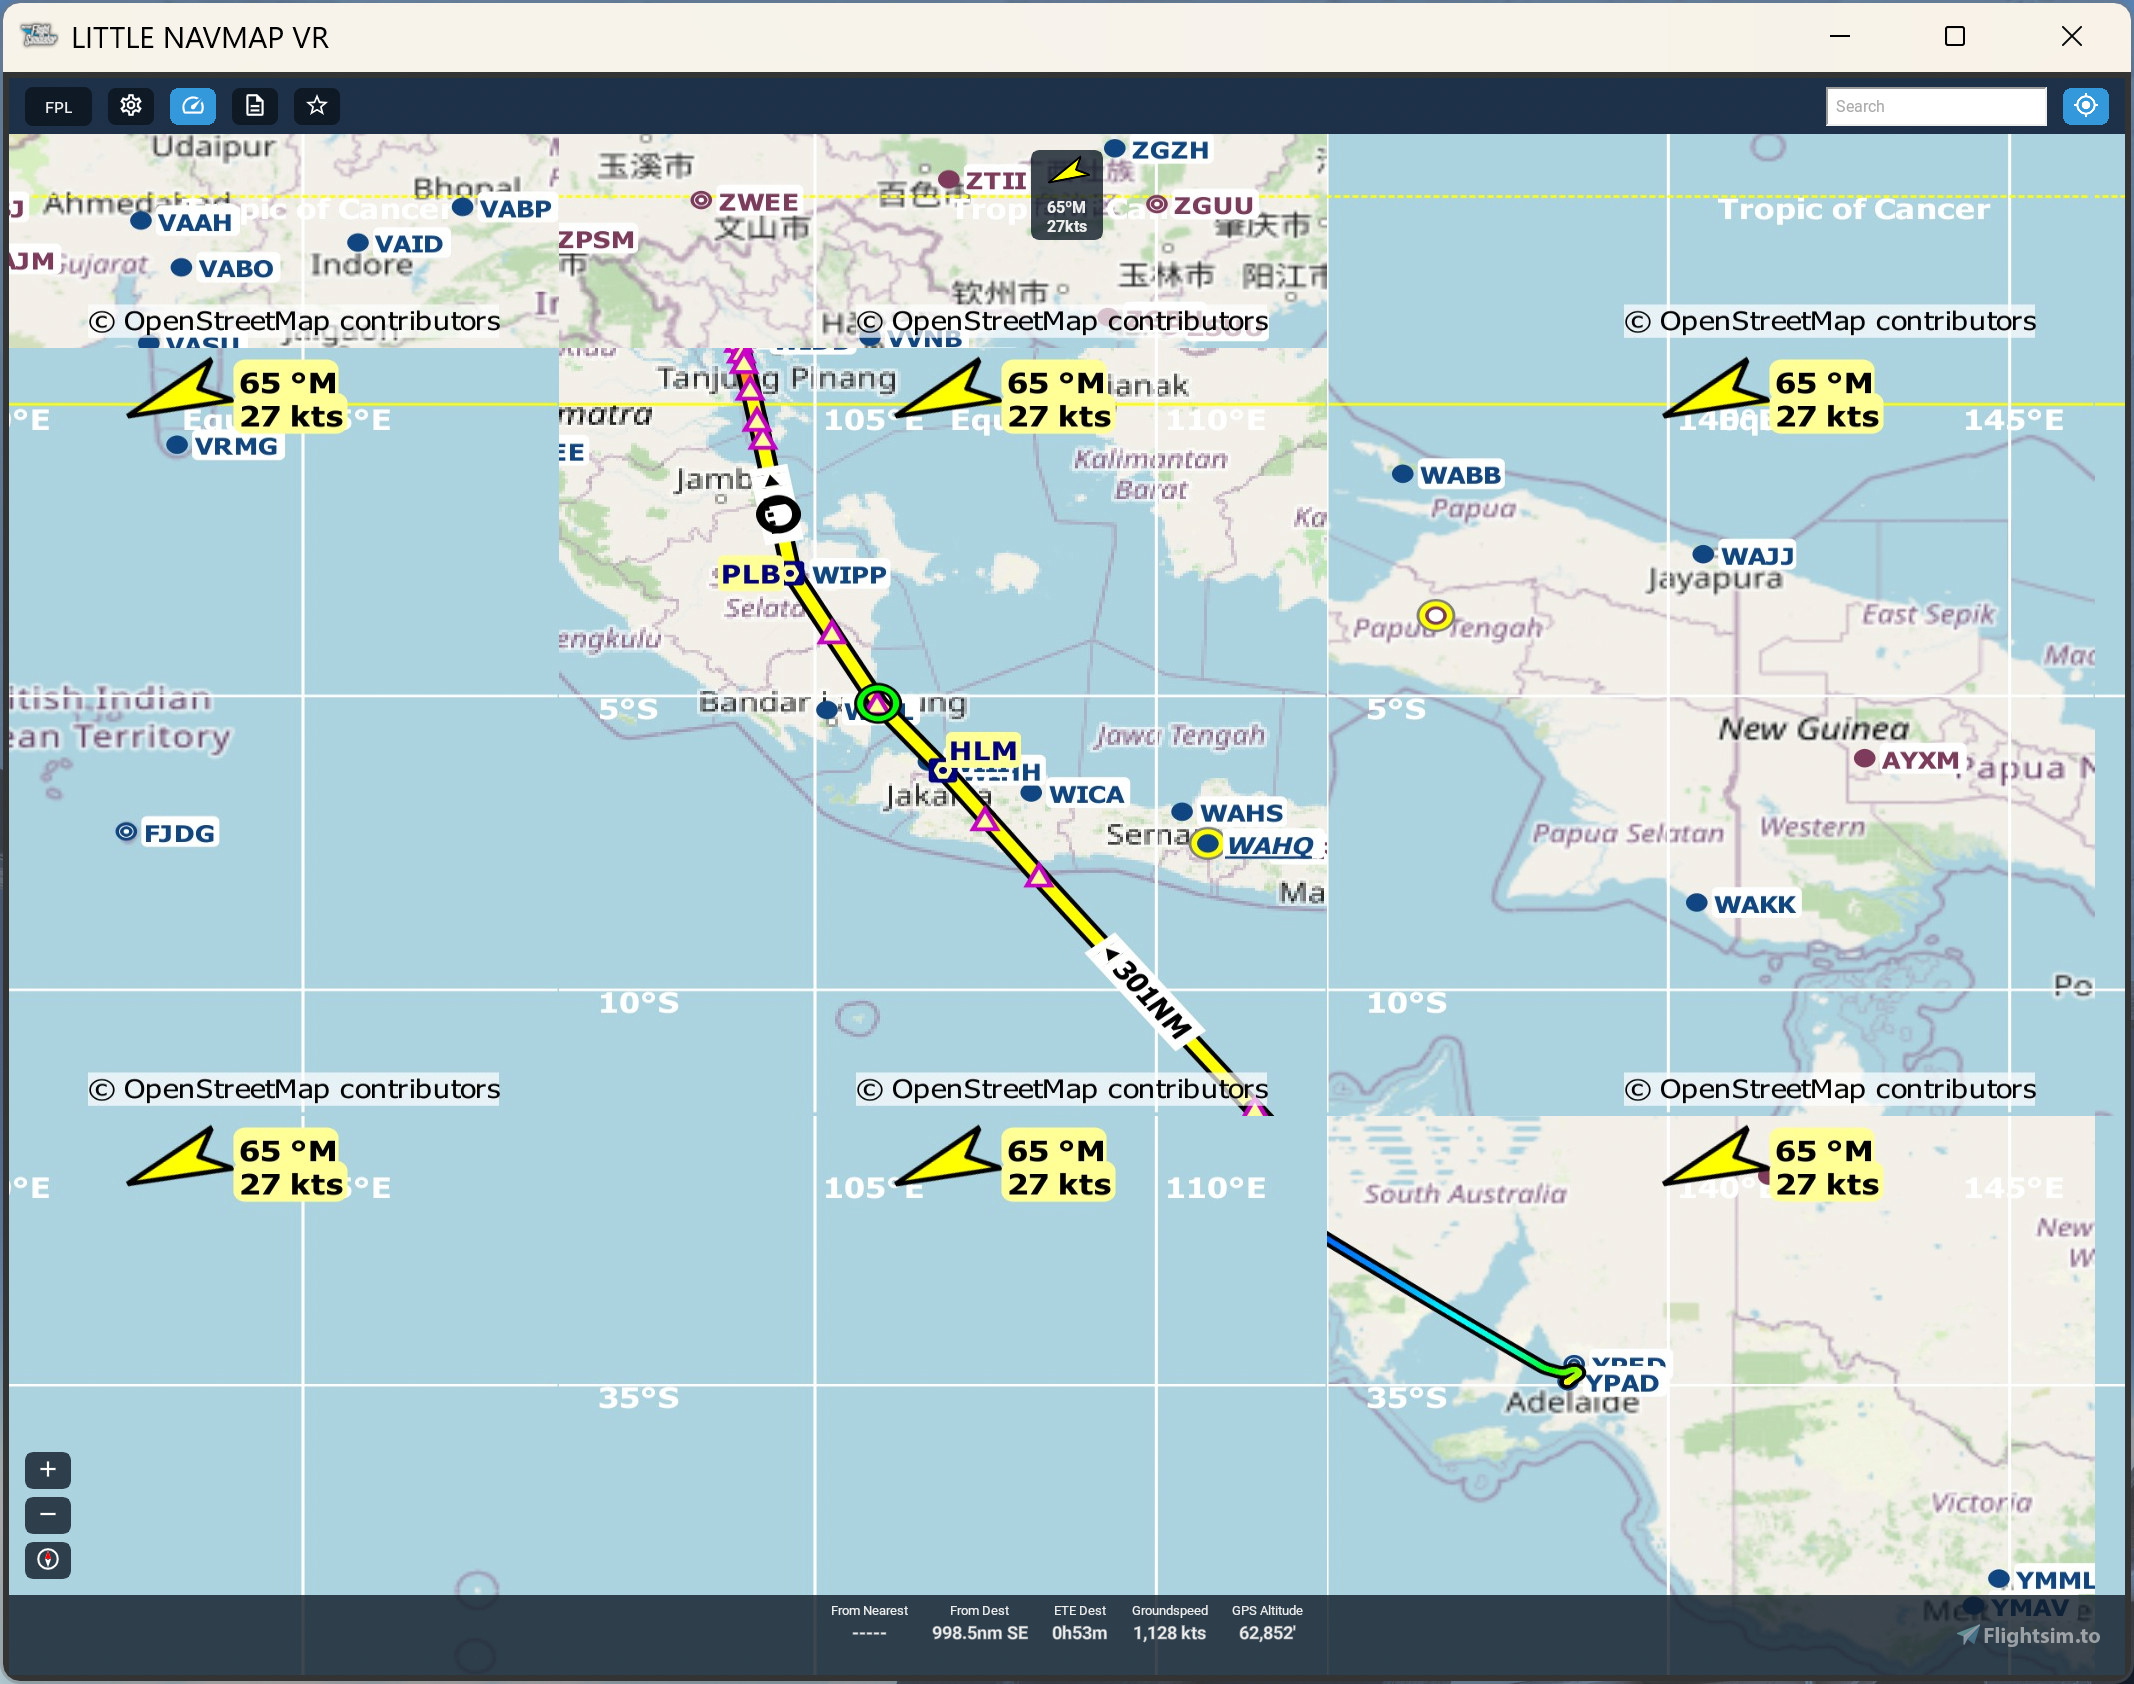Click the aircraft symbol over Sumatra

click(778, 513)
